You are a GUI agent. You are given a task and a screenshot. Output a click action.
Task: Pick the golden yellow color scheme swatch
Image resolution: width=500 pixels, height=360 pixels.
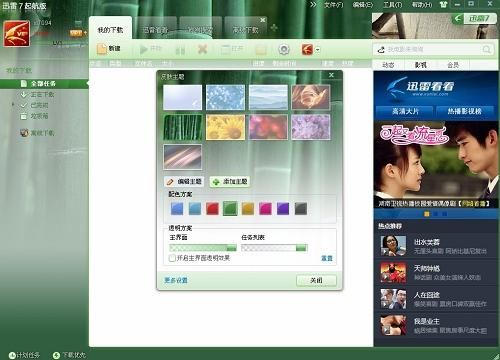[x=248, y=209]
